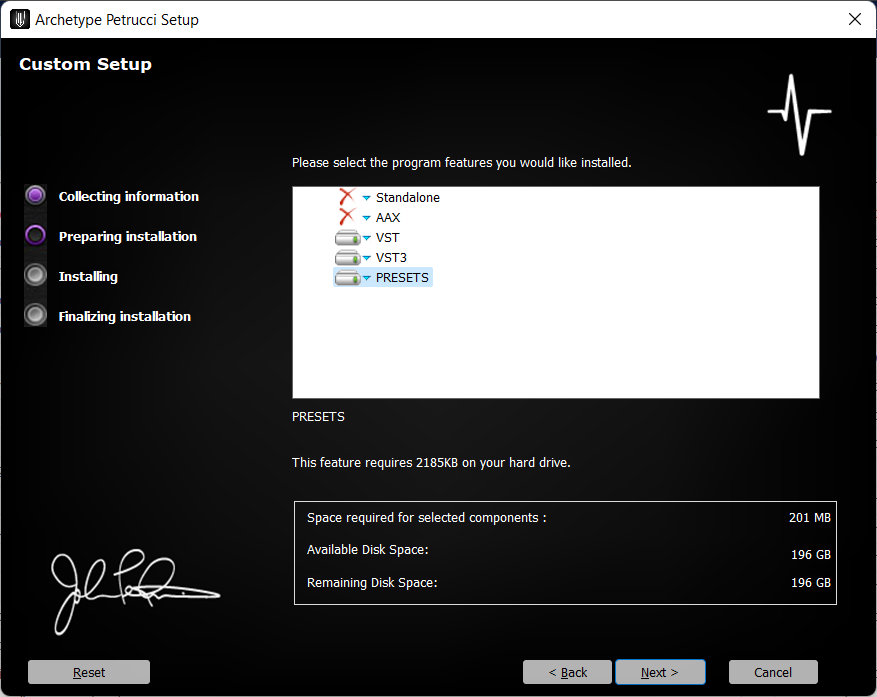The image size is (877, 697).
Task: Open the PRESETS feature dropdown arrow
Action: coord(367,278)
